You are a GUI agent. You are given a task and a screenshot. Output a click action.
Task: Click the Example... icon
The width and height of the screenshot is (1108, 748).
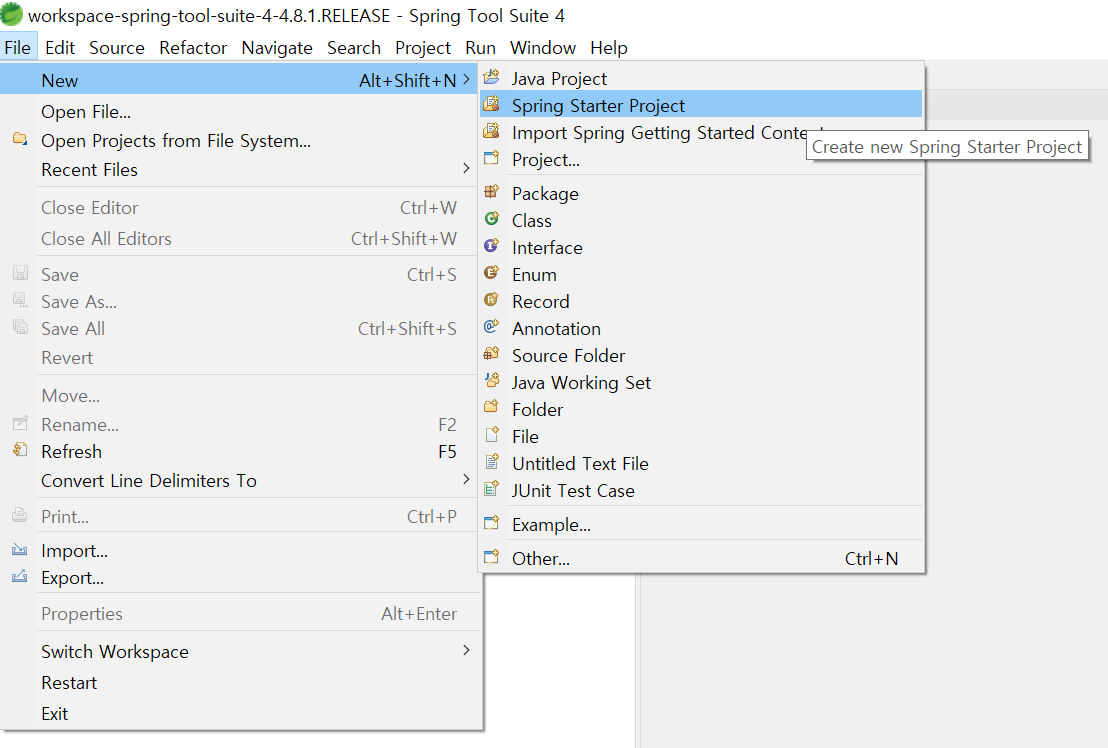492,523
